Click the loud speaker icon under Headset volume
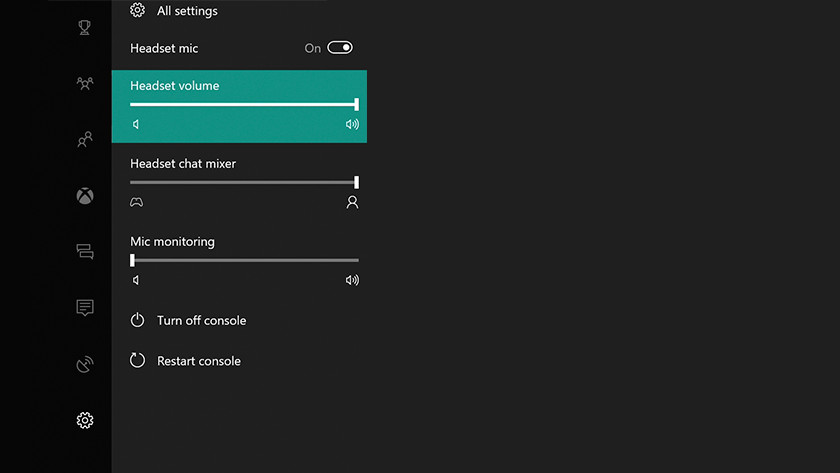 click(352, 125)
